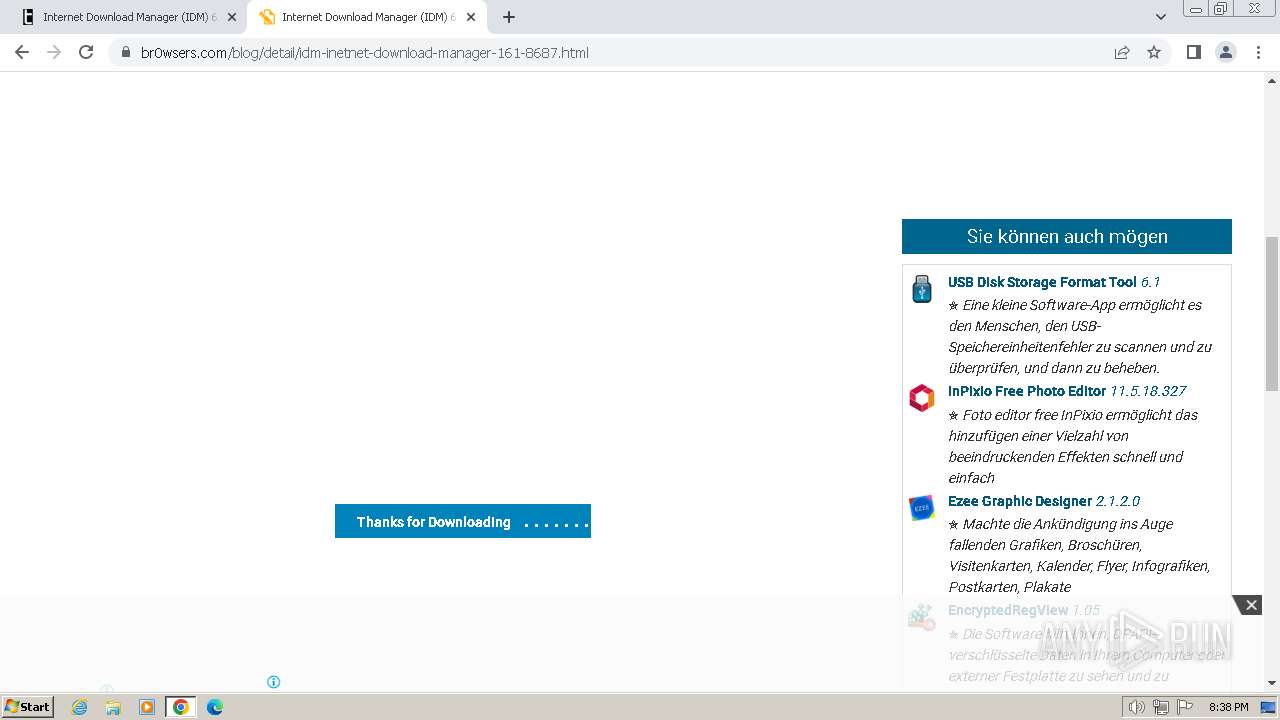This screenshot has height=720, width=1280.
Task: Click the taskbar clock 8:38 PM
Action: pyautogui.click(x=1229, y=707)
